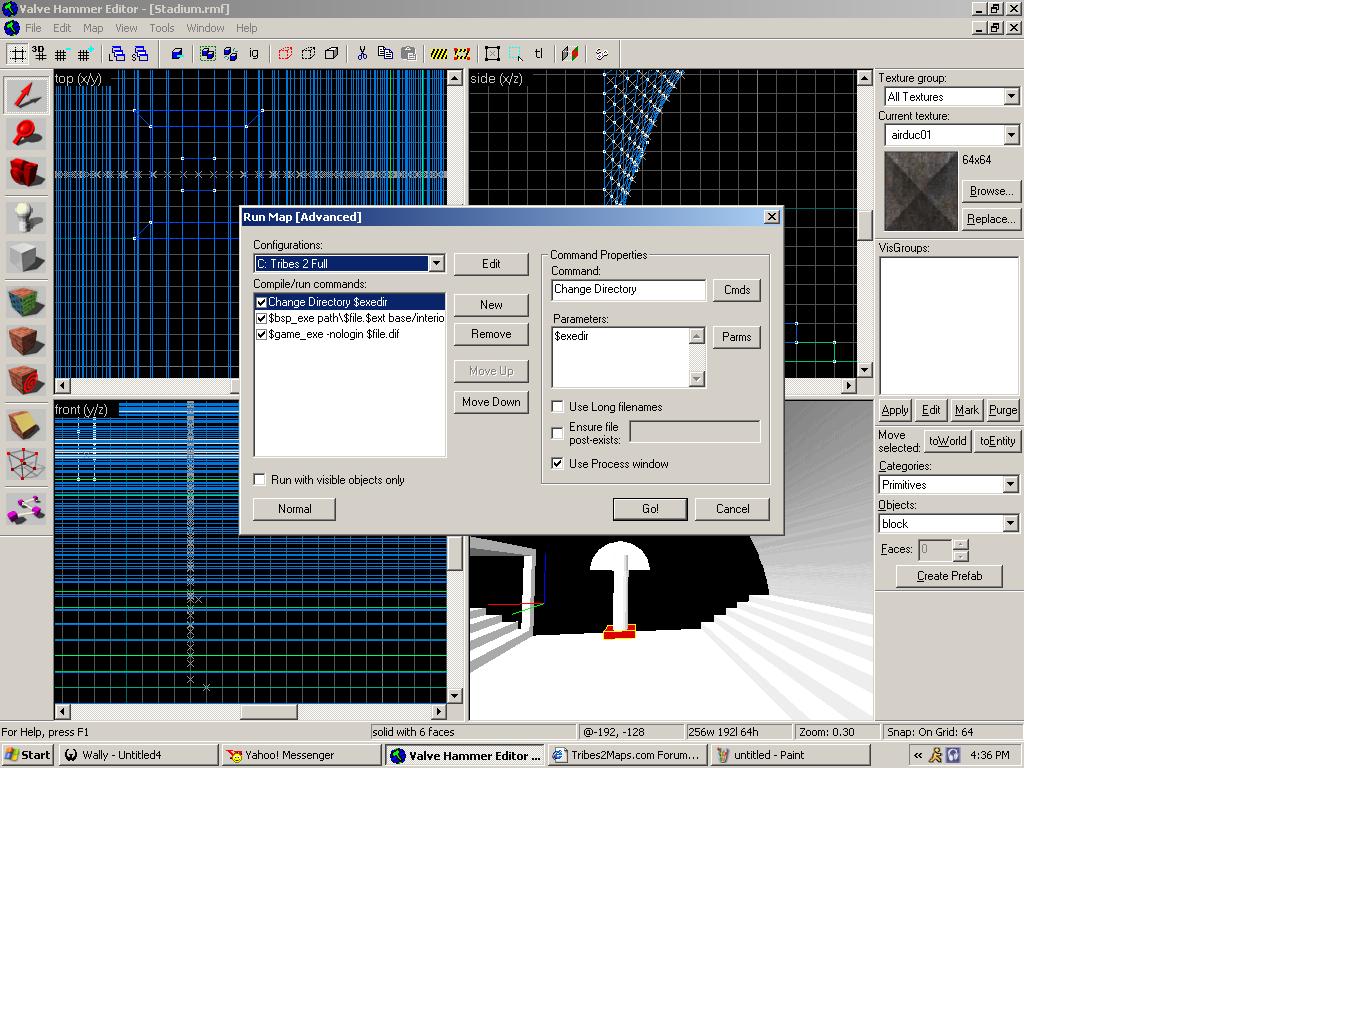Click the Go! button
1350x1013 pixels.
point(650,509)
